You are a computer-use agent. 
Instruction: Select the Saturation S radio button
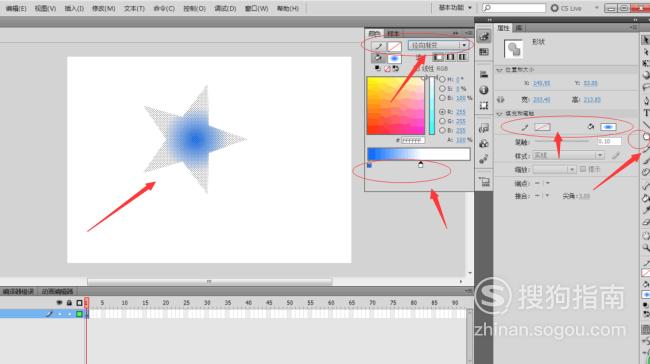442,89
